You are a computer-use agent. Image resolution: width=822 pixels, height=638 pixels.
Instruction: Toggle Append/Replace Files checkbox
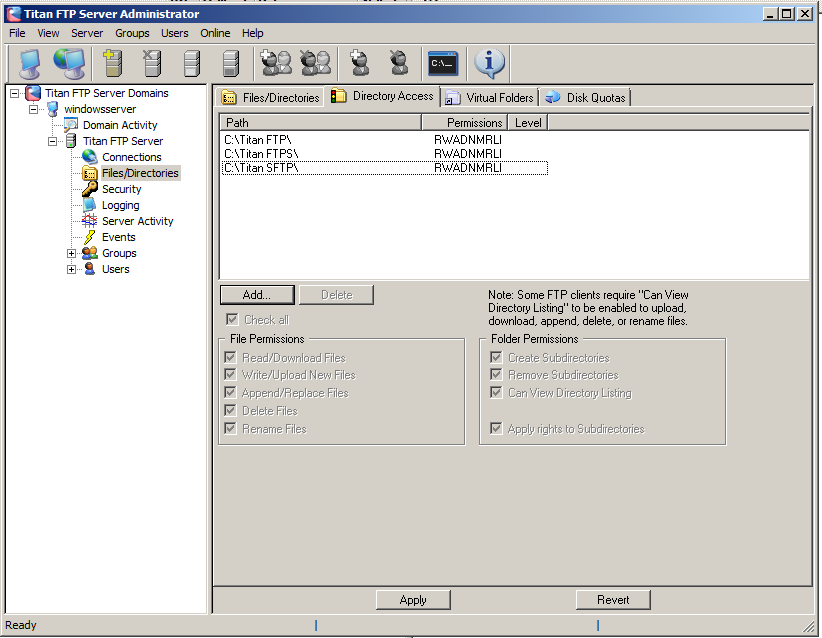230,392
